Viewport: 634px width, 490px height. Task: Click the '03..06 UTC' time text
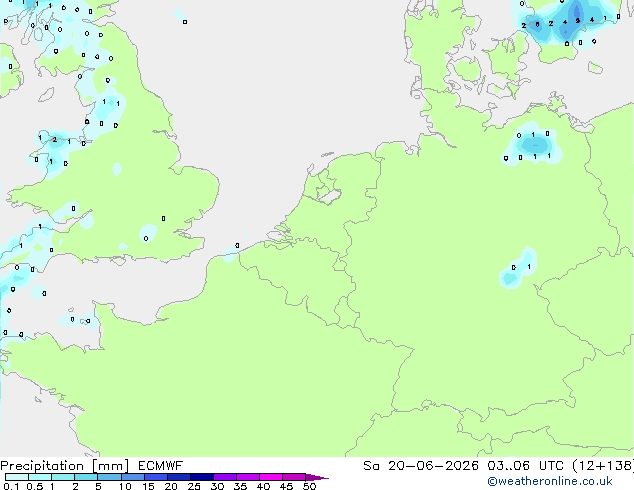[x=526, y=466]
